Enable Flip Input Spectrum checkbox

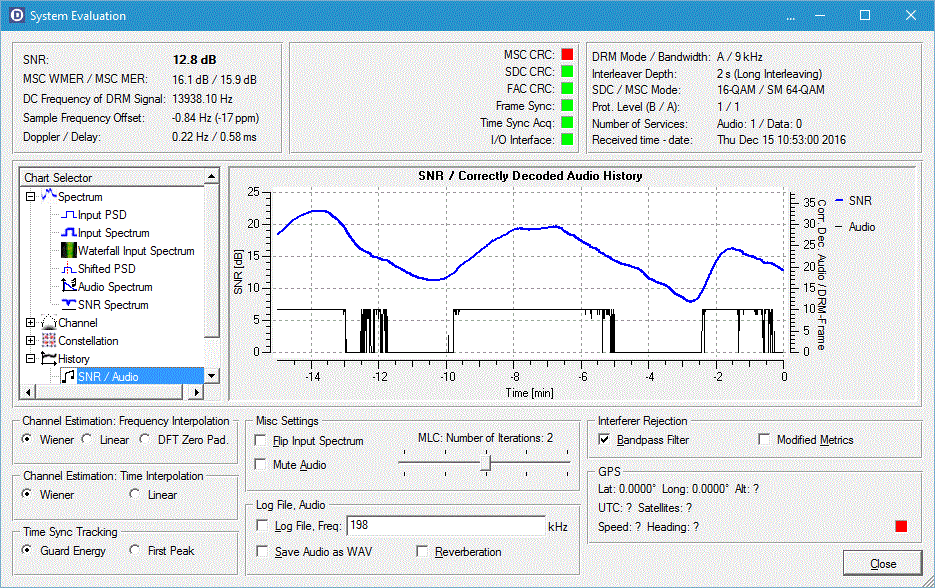click(x=260, y=440)
